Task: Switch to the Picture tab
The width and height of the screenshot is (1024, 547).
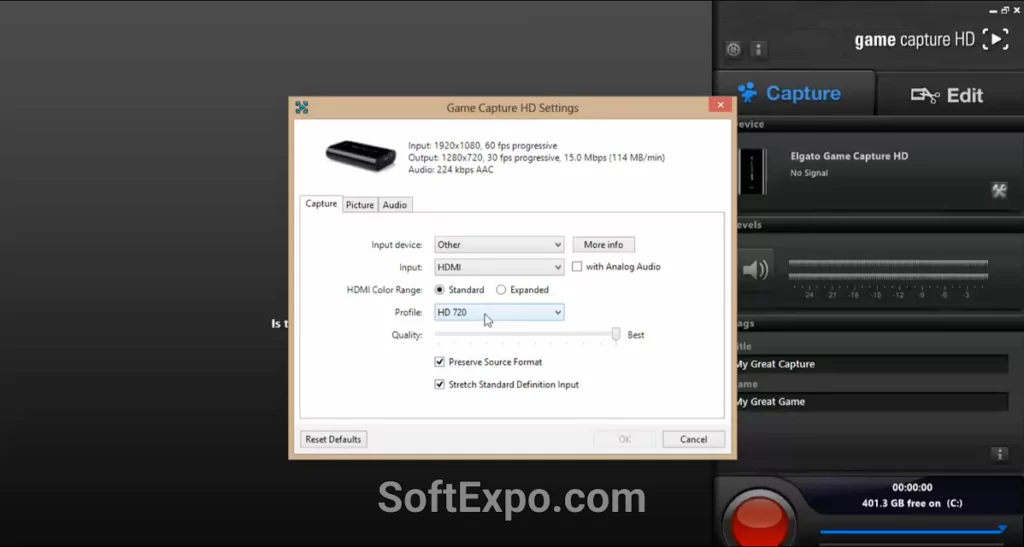Action: point(360,205)
